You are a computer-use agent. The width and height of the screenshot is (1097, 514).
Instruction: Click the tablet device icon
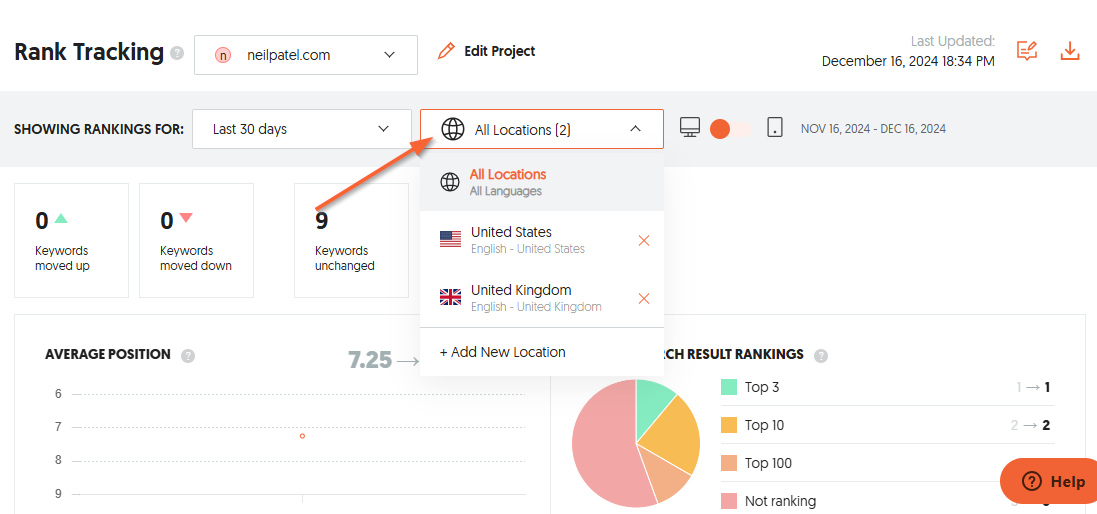(775, 128)
